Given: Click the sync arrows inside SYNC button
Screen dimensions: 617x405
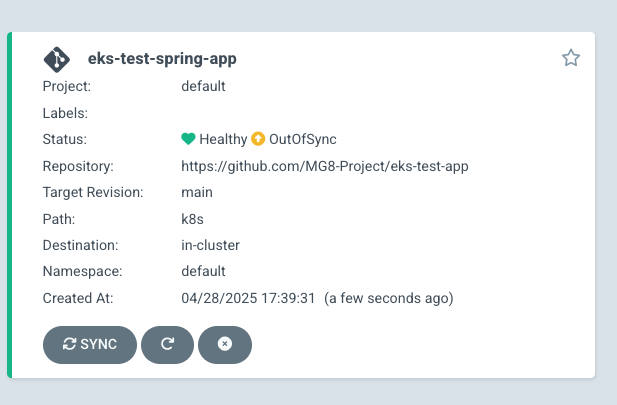Looking at the screenshot, I should click(x=69, y=344).
